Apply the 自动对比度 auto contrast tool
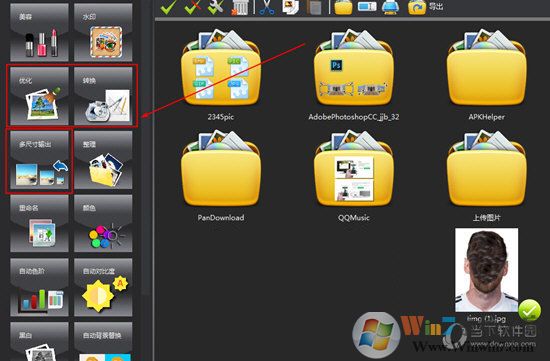The height and width of the screenshot is (361, 550). tap(103, 287)
